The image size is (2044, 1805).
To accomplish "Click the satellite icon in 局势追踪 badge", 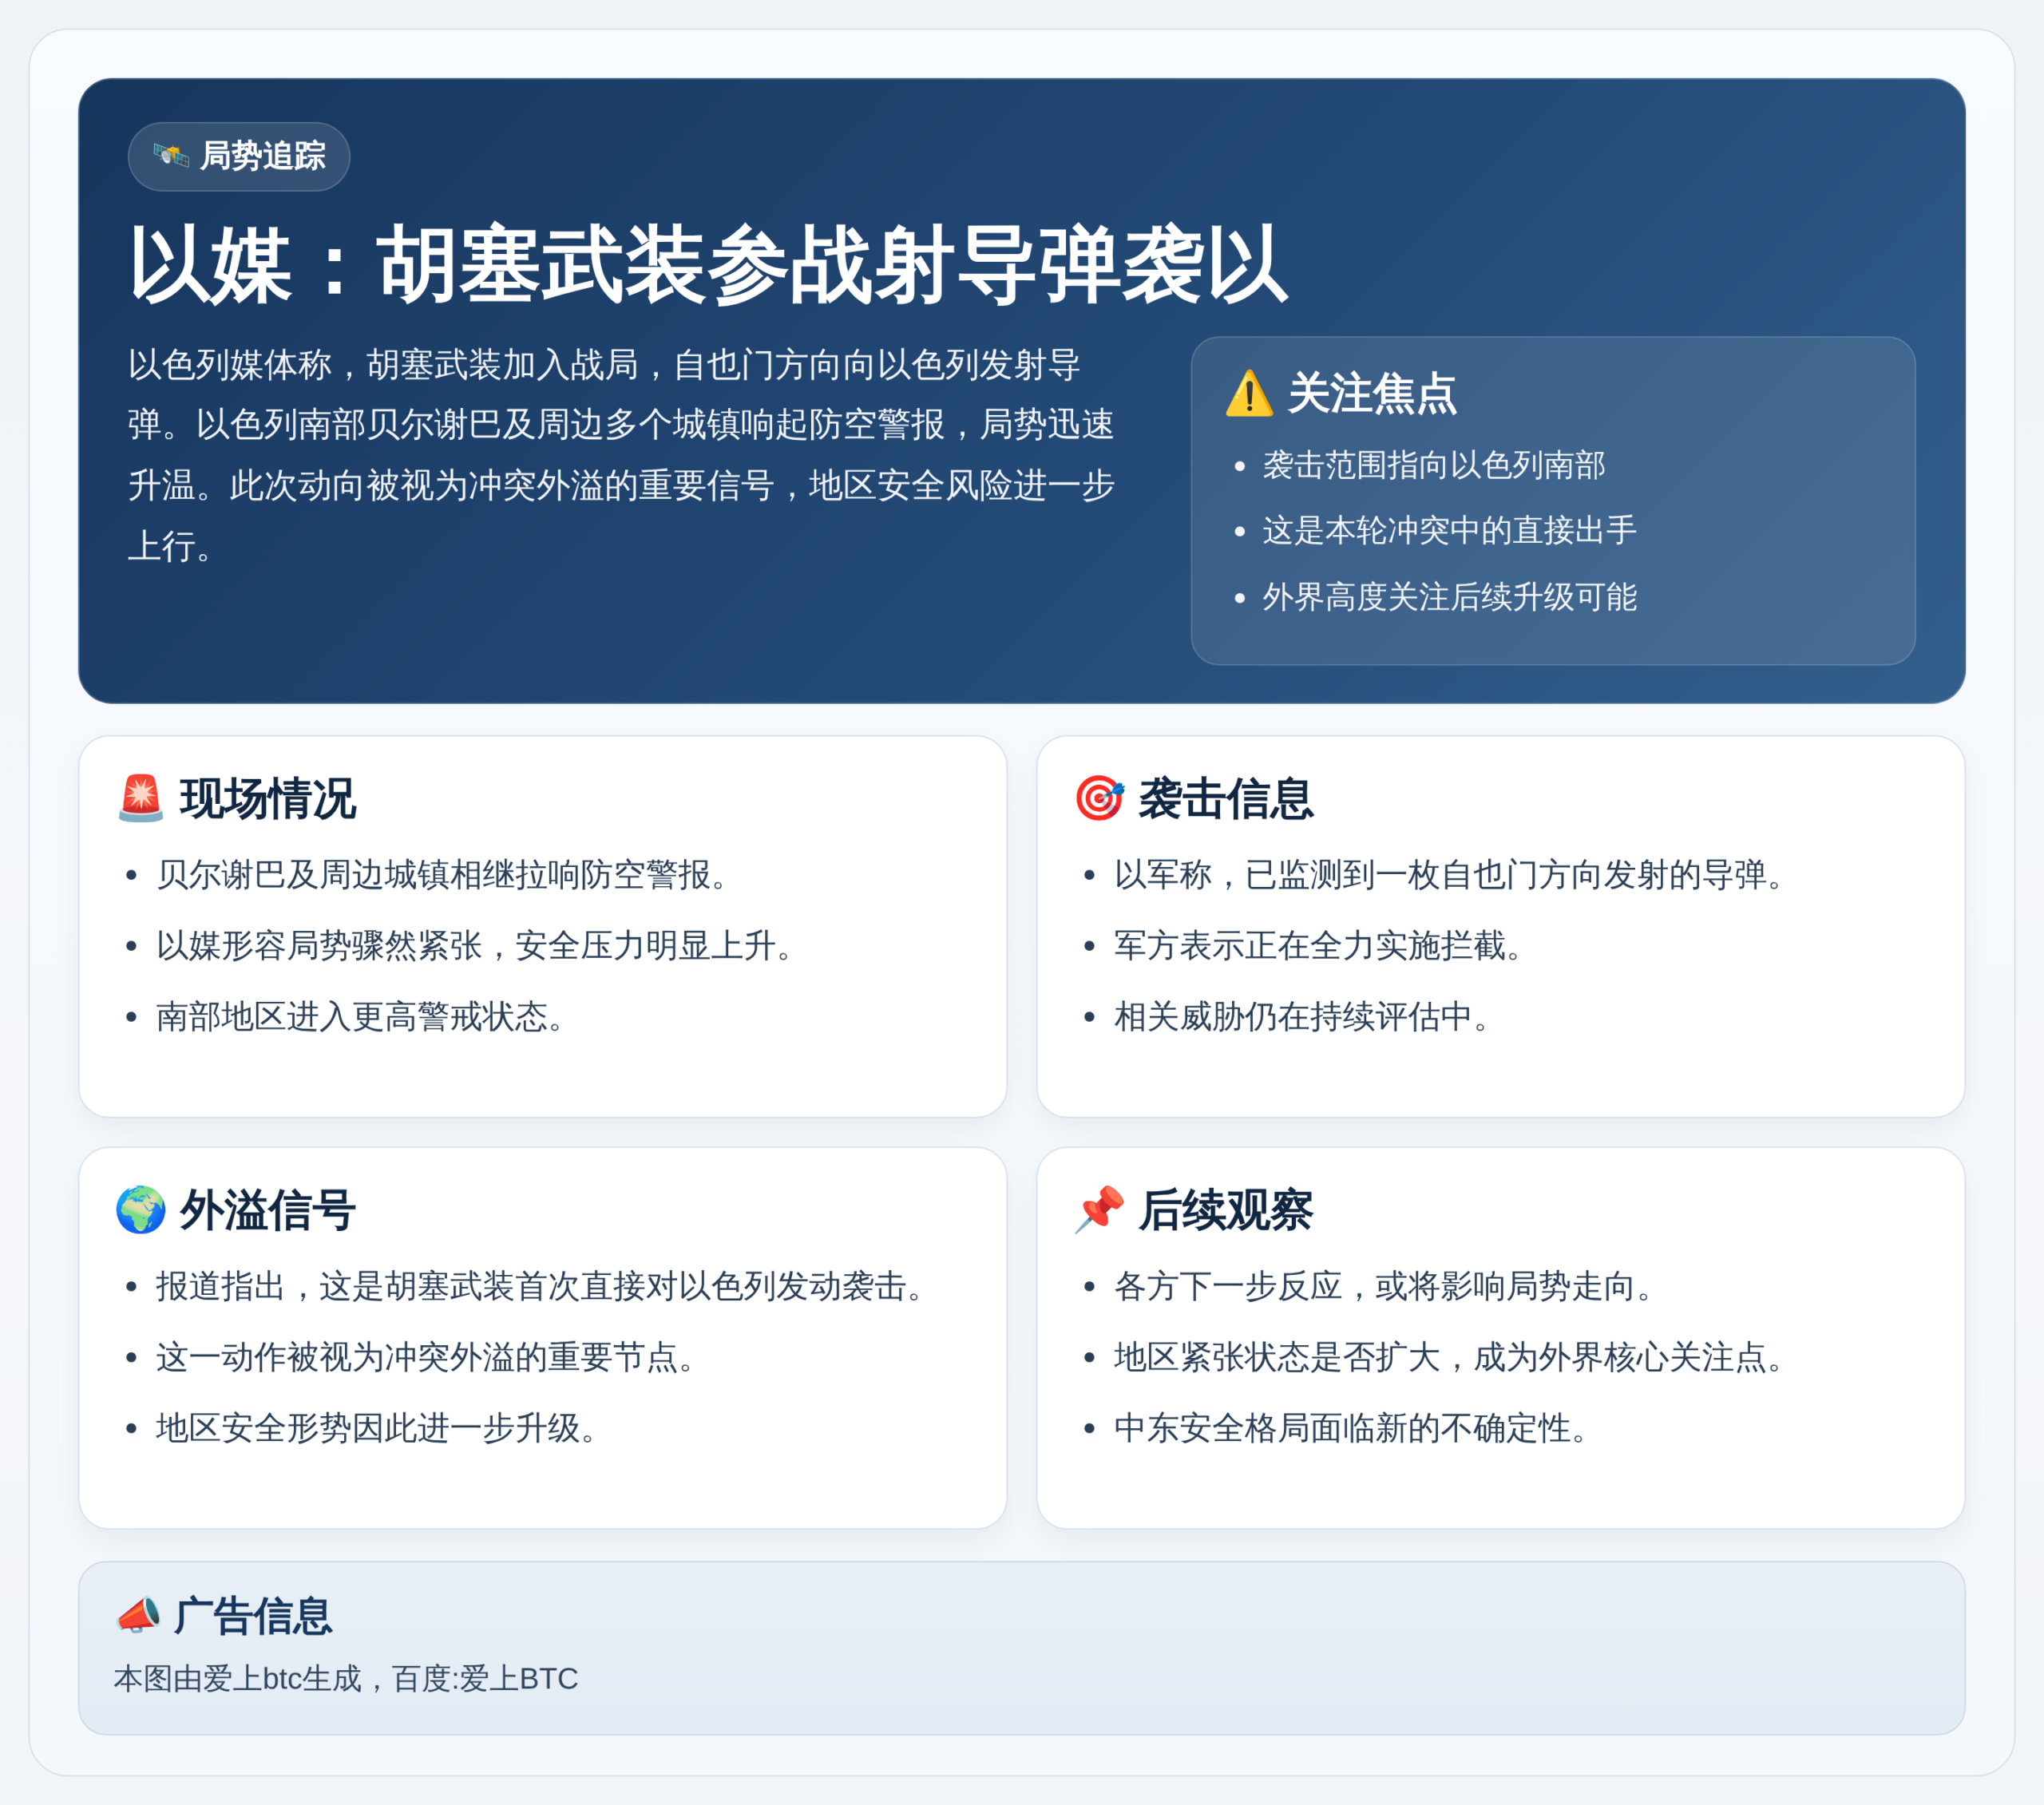I will [x=171, y=156].
